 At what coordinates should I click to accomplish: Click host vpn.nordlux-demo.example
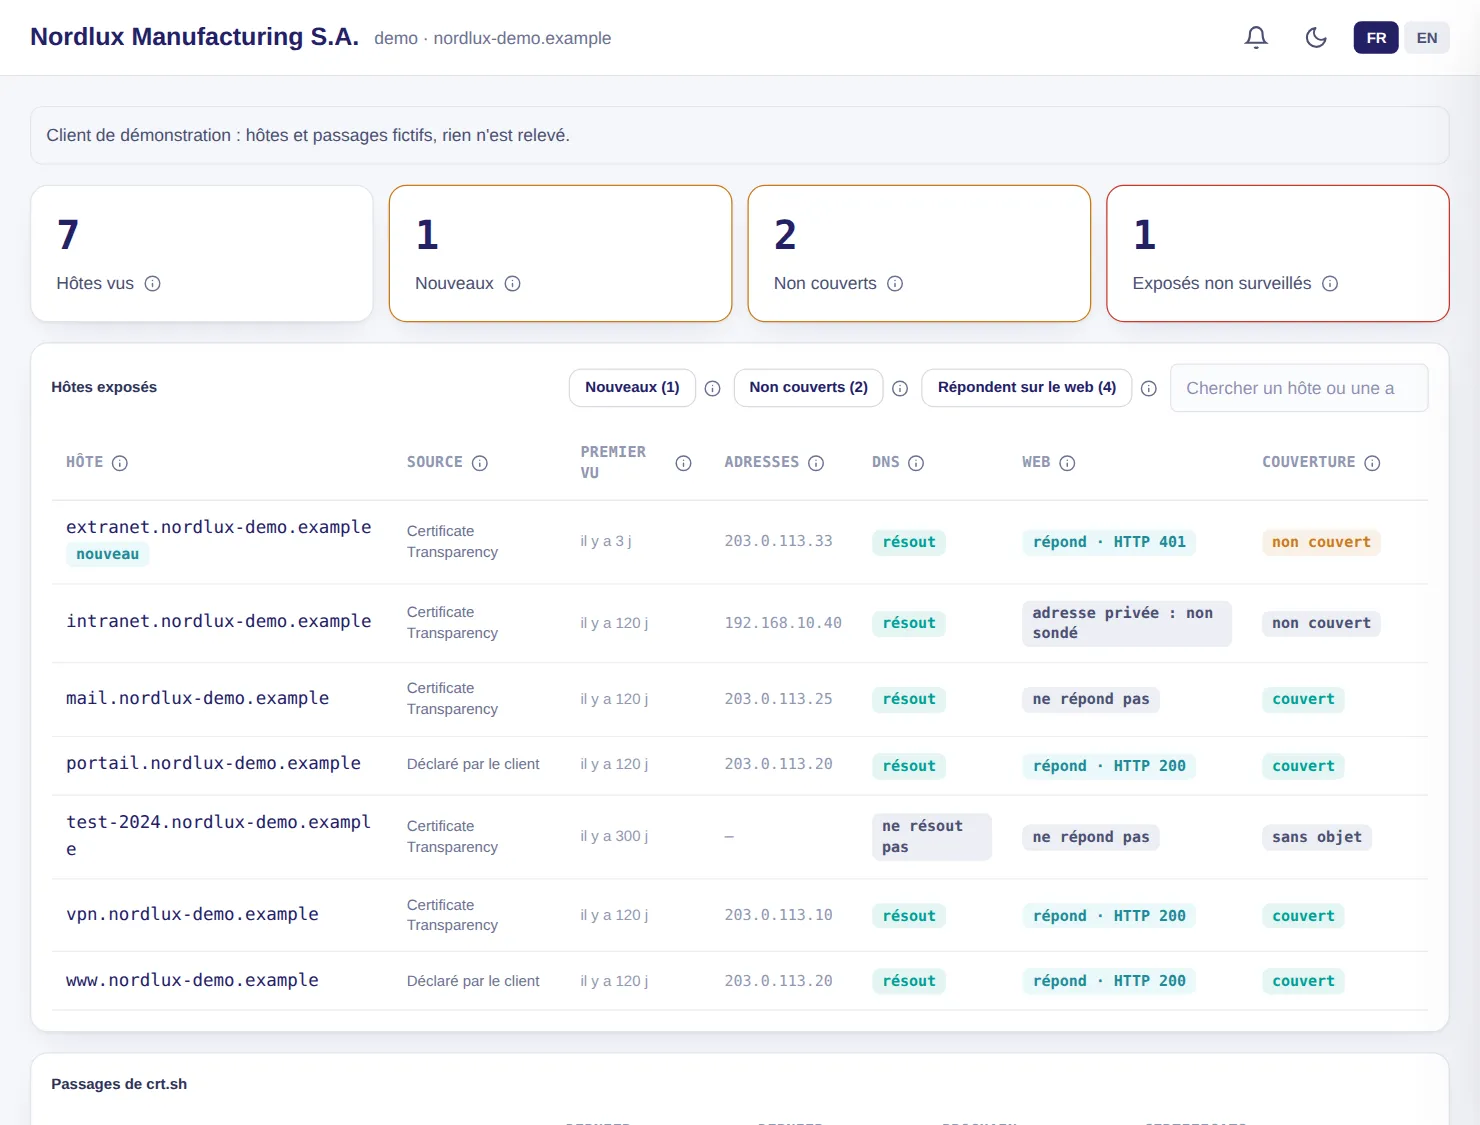(x=192, y=914)
